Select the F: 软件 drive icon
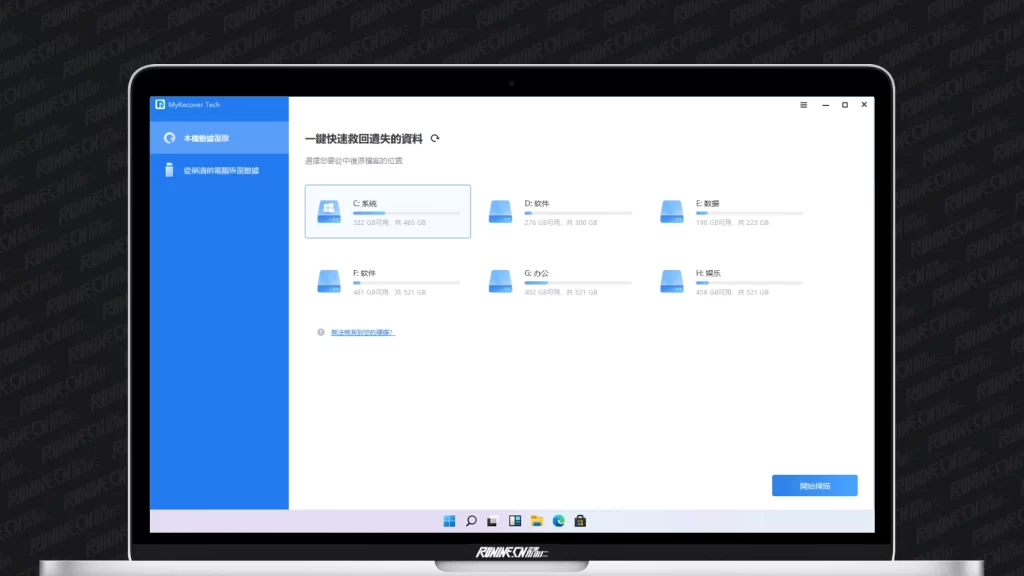Viewport: 1024px width, 576px height. (328, 281)
